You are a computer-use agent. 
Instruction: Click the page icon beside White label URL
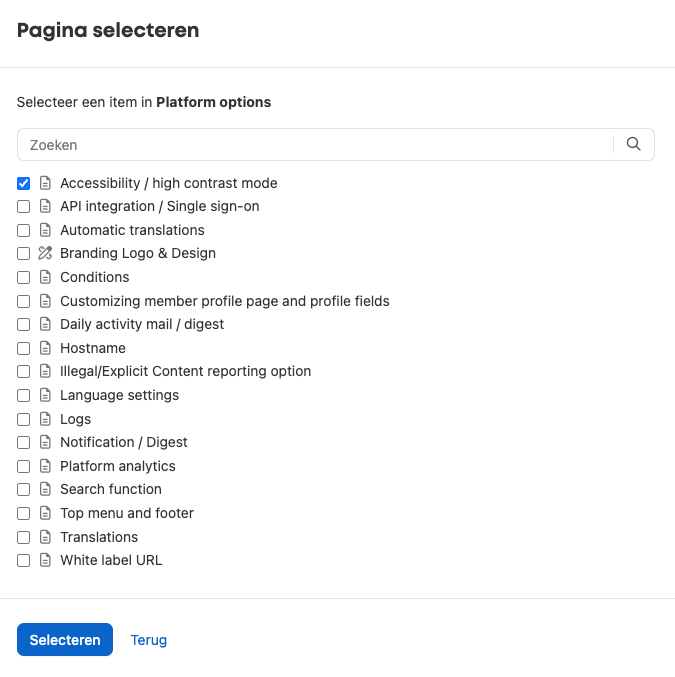45,560
